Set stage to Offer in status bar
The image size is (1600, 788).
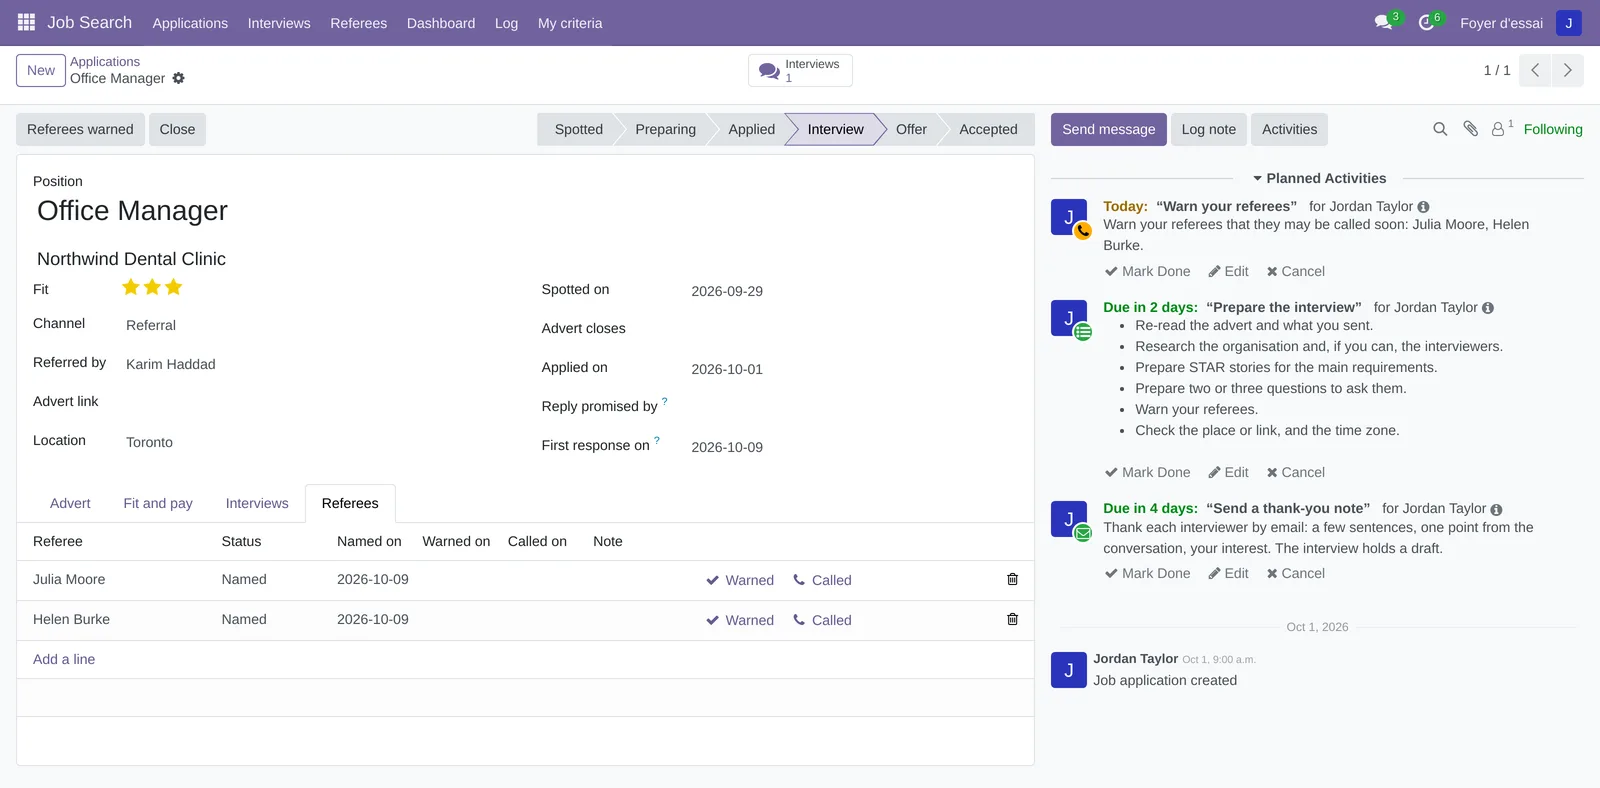(911, 129)
